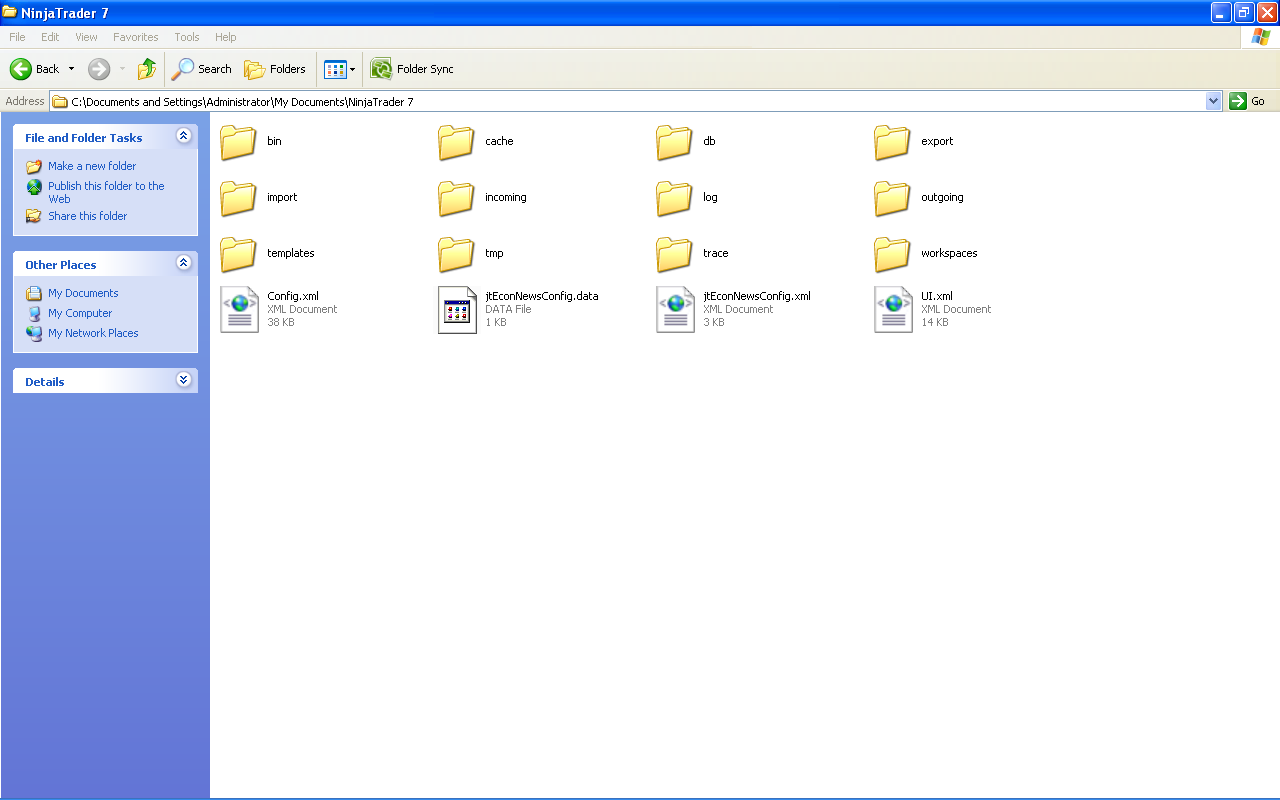This screenshot has width=1280, height=800.
Task: Expand the Details panel
Action: (x=183, y=380)
